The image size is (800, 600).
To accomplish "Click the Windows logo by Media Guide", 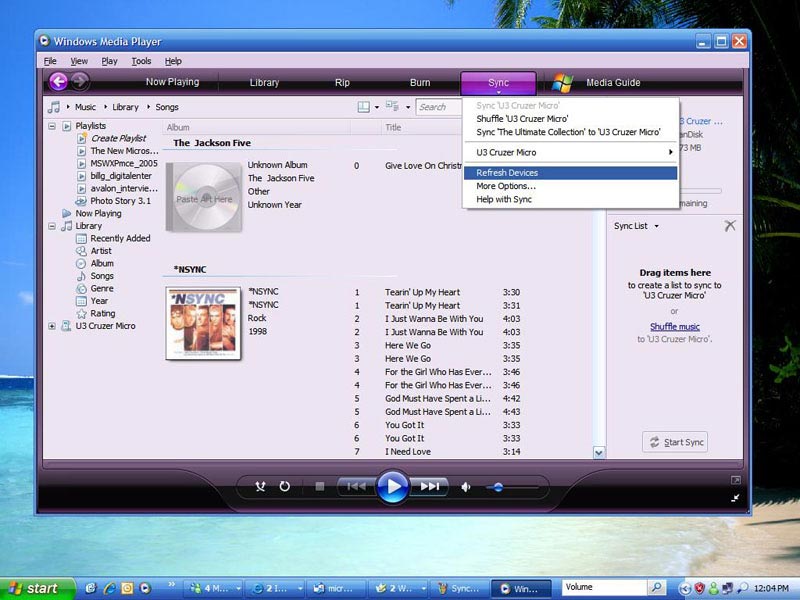I will point(562,83).
